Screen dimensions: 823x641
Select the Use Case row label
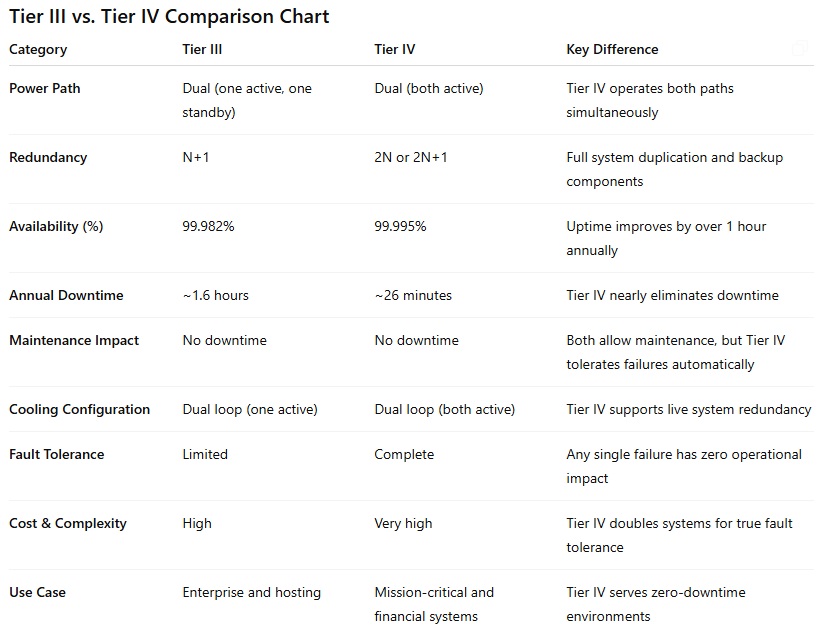point(37,592)
